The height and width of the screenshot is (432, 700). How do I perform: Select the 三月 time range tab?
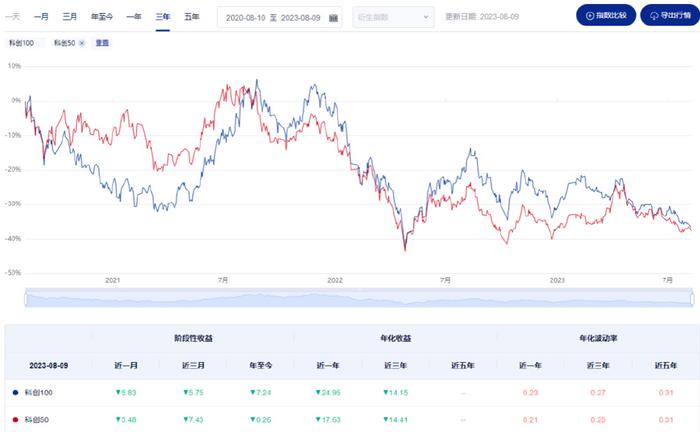(70, 17)
